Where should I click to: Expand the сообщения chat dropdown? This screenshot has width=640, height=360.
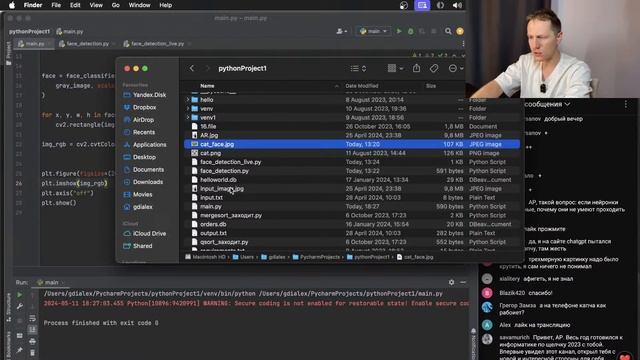coord(547,104)
